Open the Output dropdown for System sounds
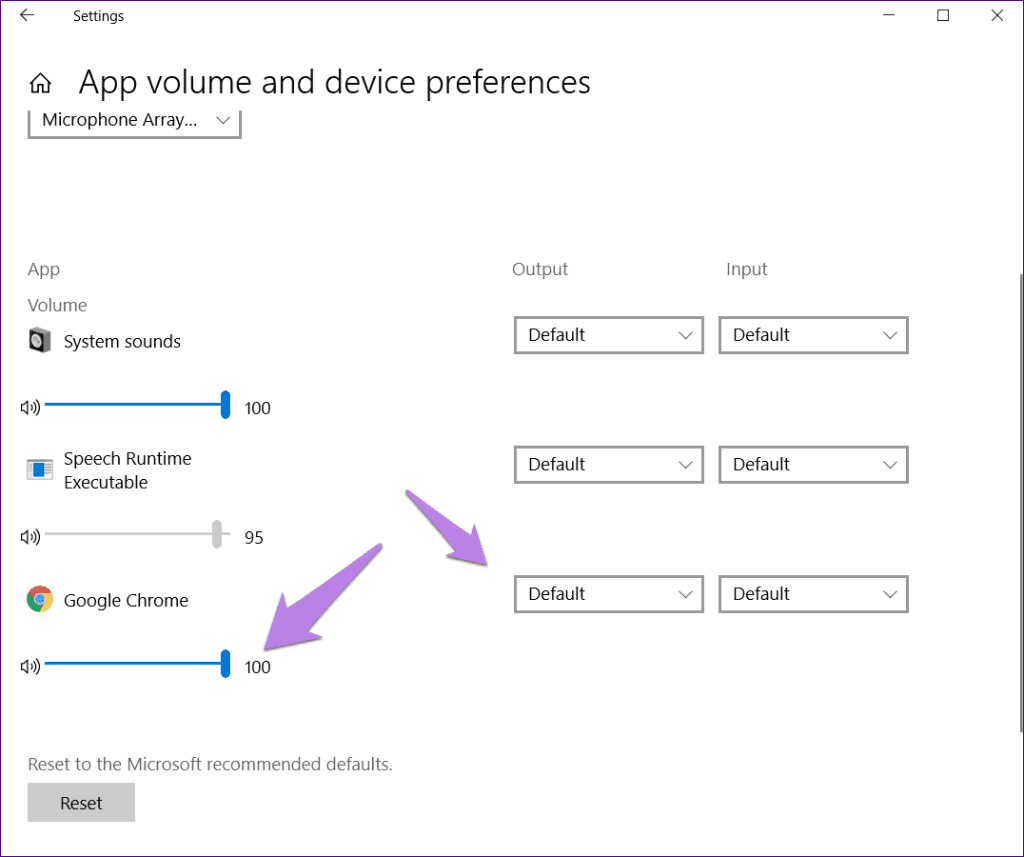 pyautogui.click(x=608, y=335)
